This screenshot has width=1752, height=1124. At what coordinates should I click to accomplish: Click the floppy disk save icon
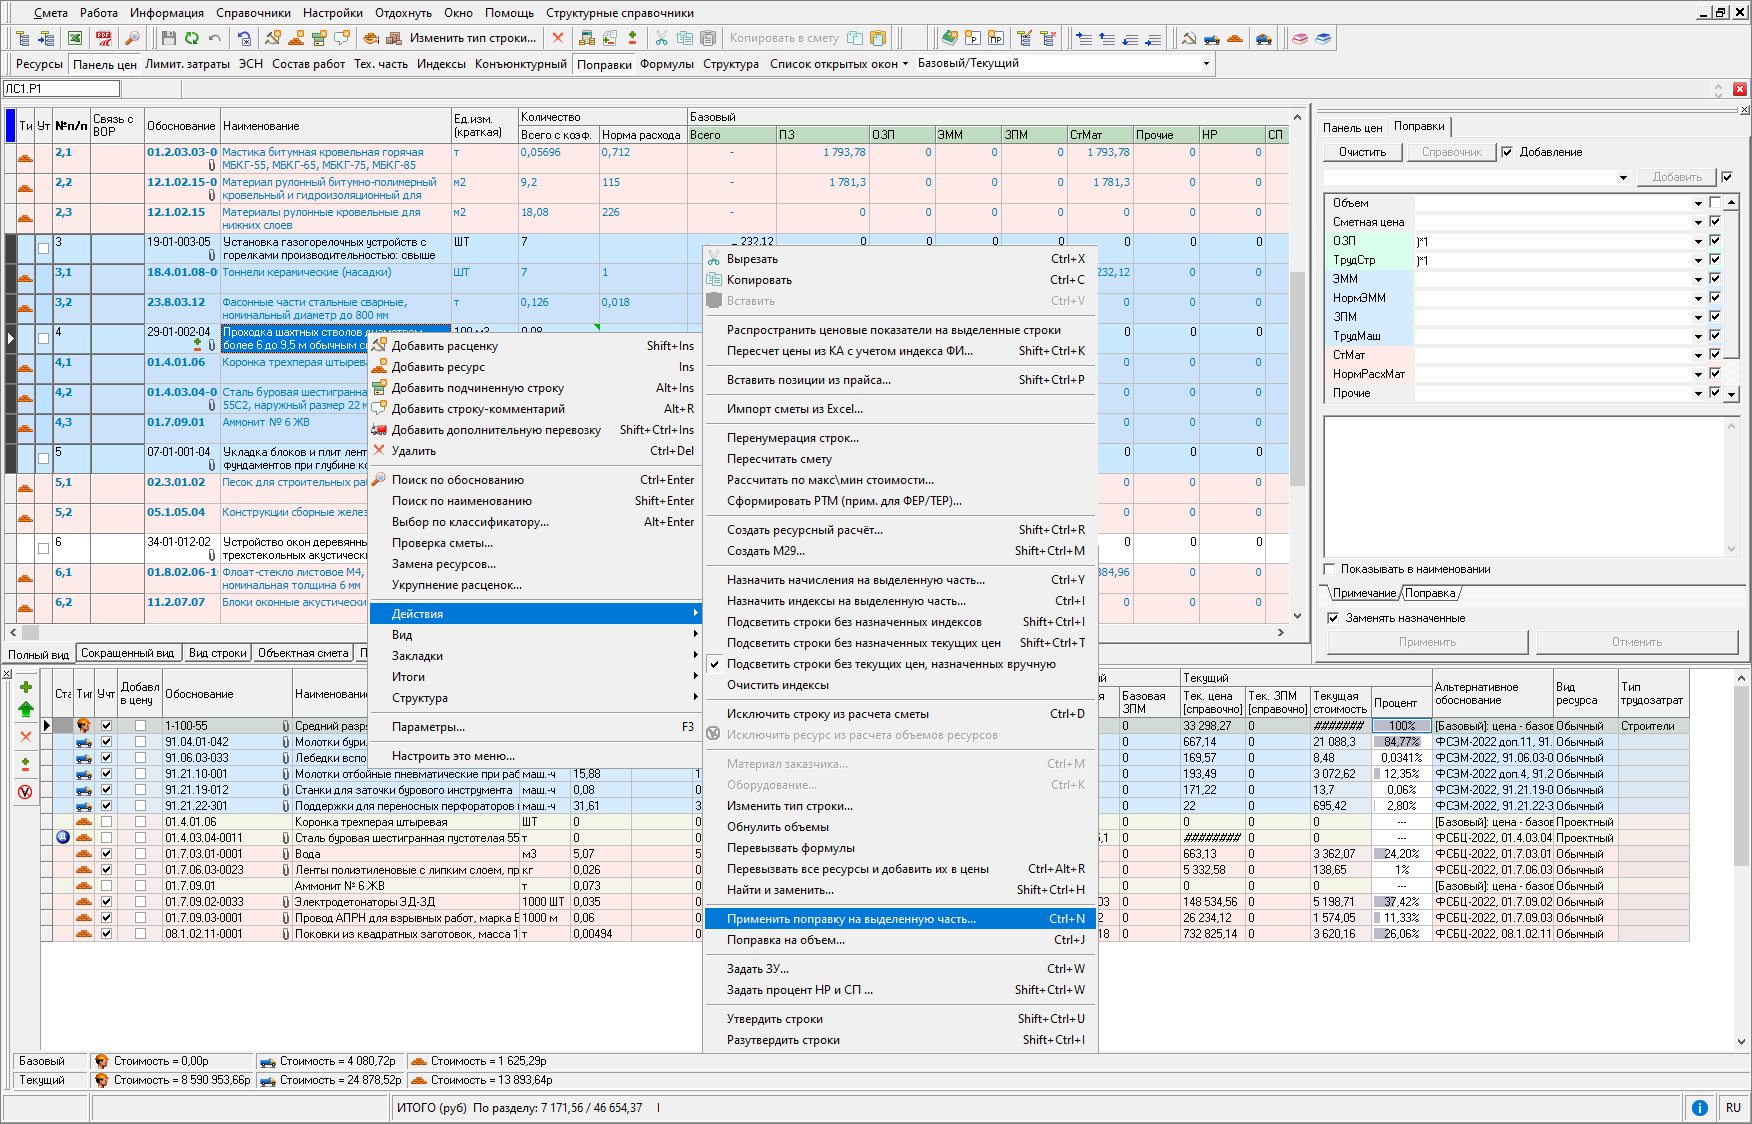[168, 38]
